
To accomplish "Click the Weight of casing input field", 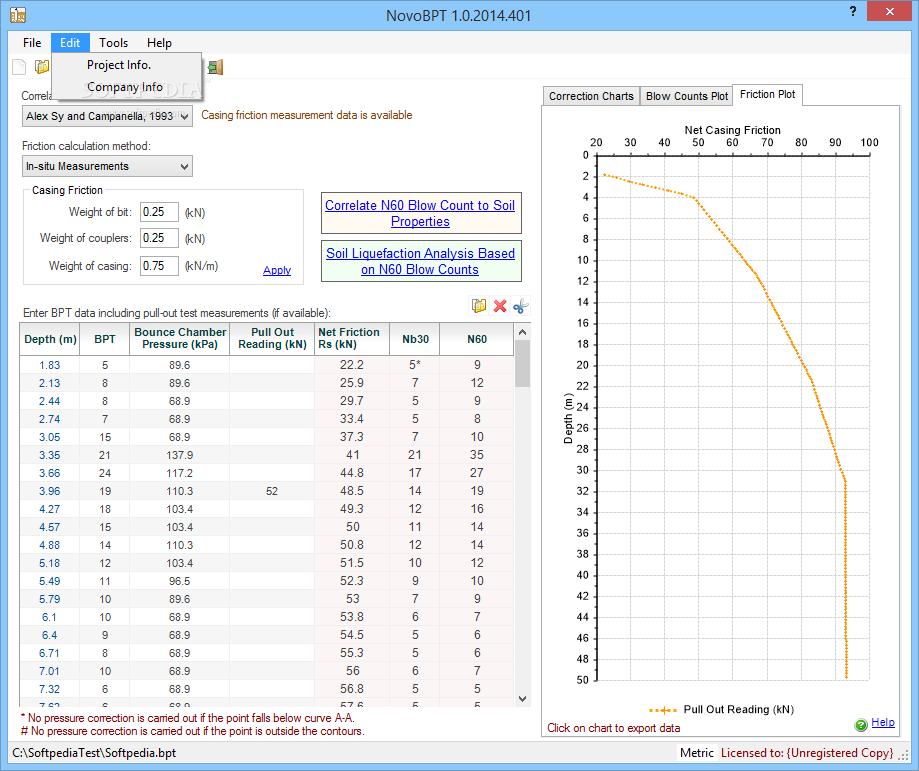I will point(159,266).
